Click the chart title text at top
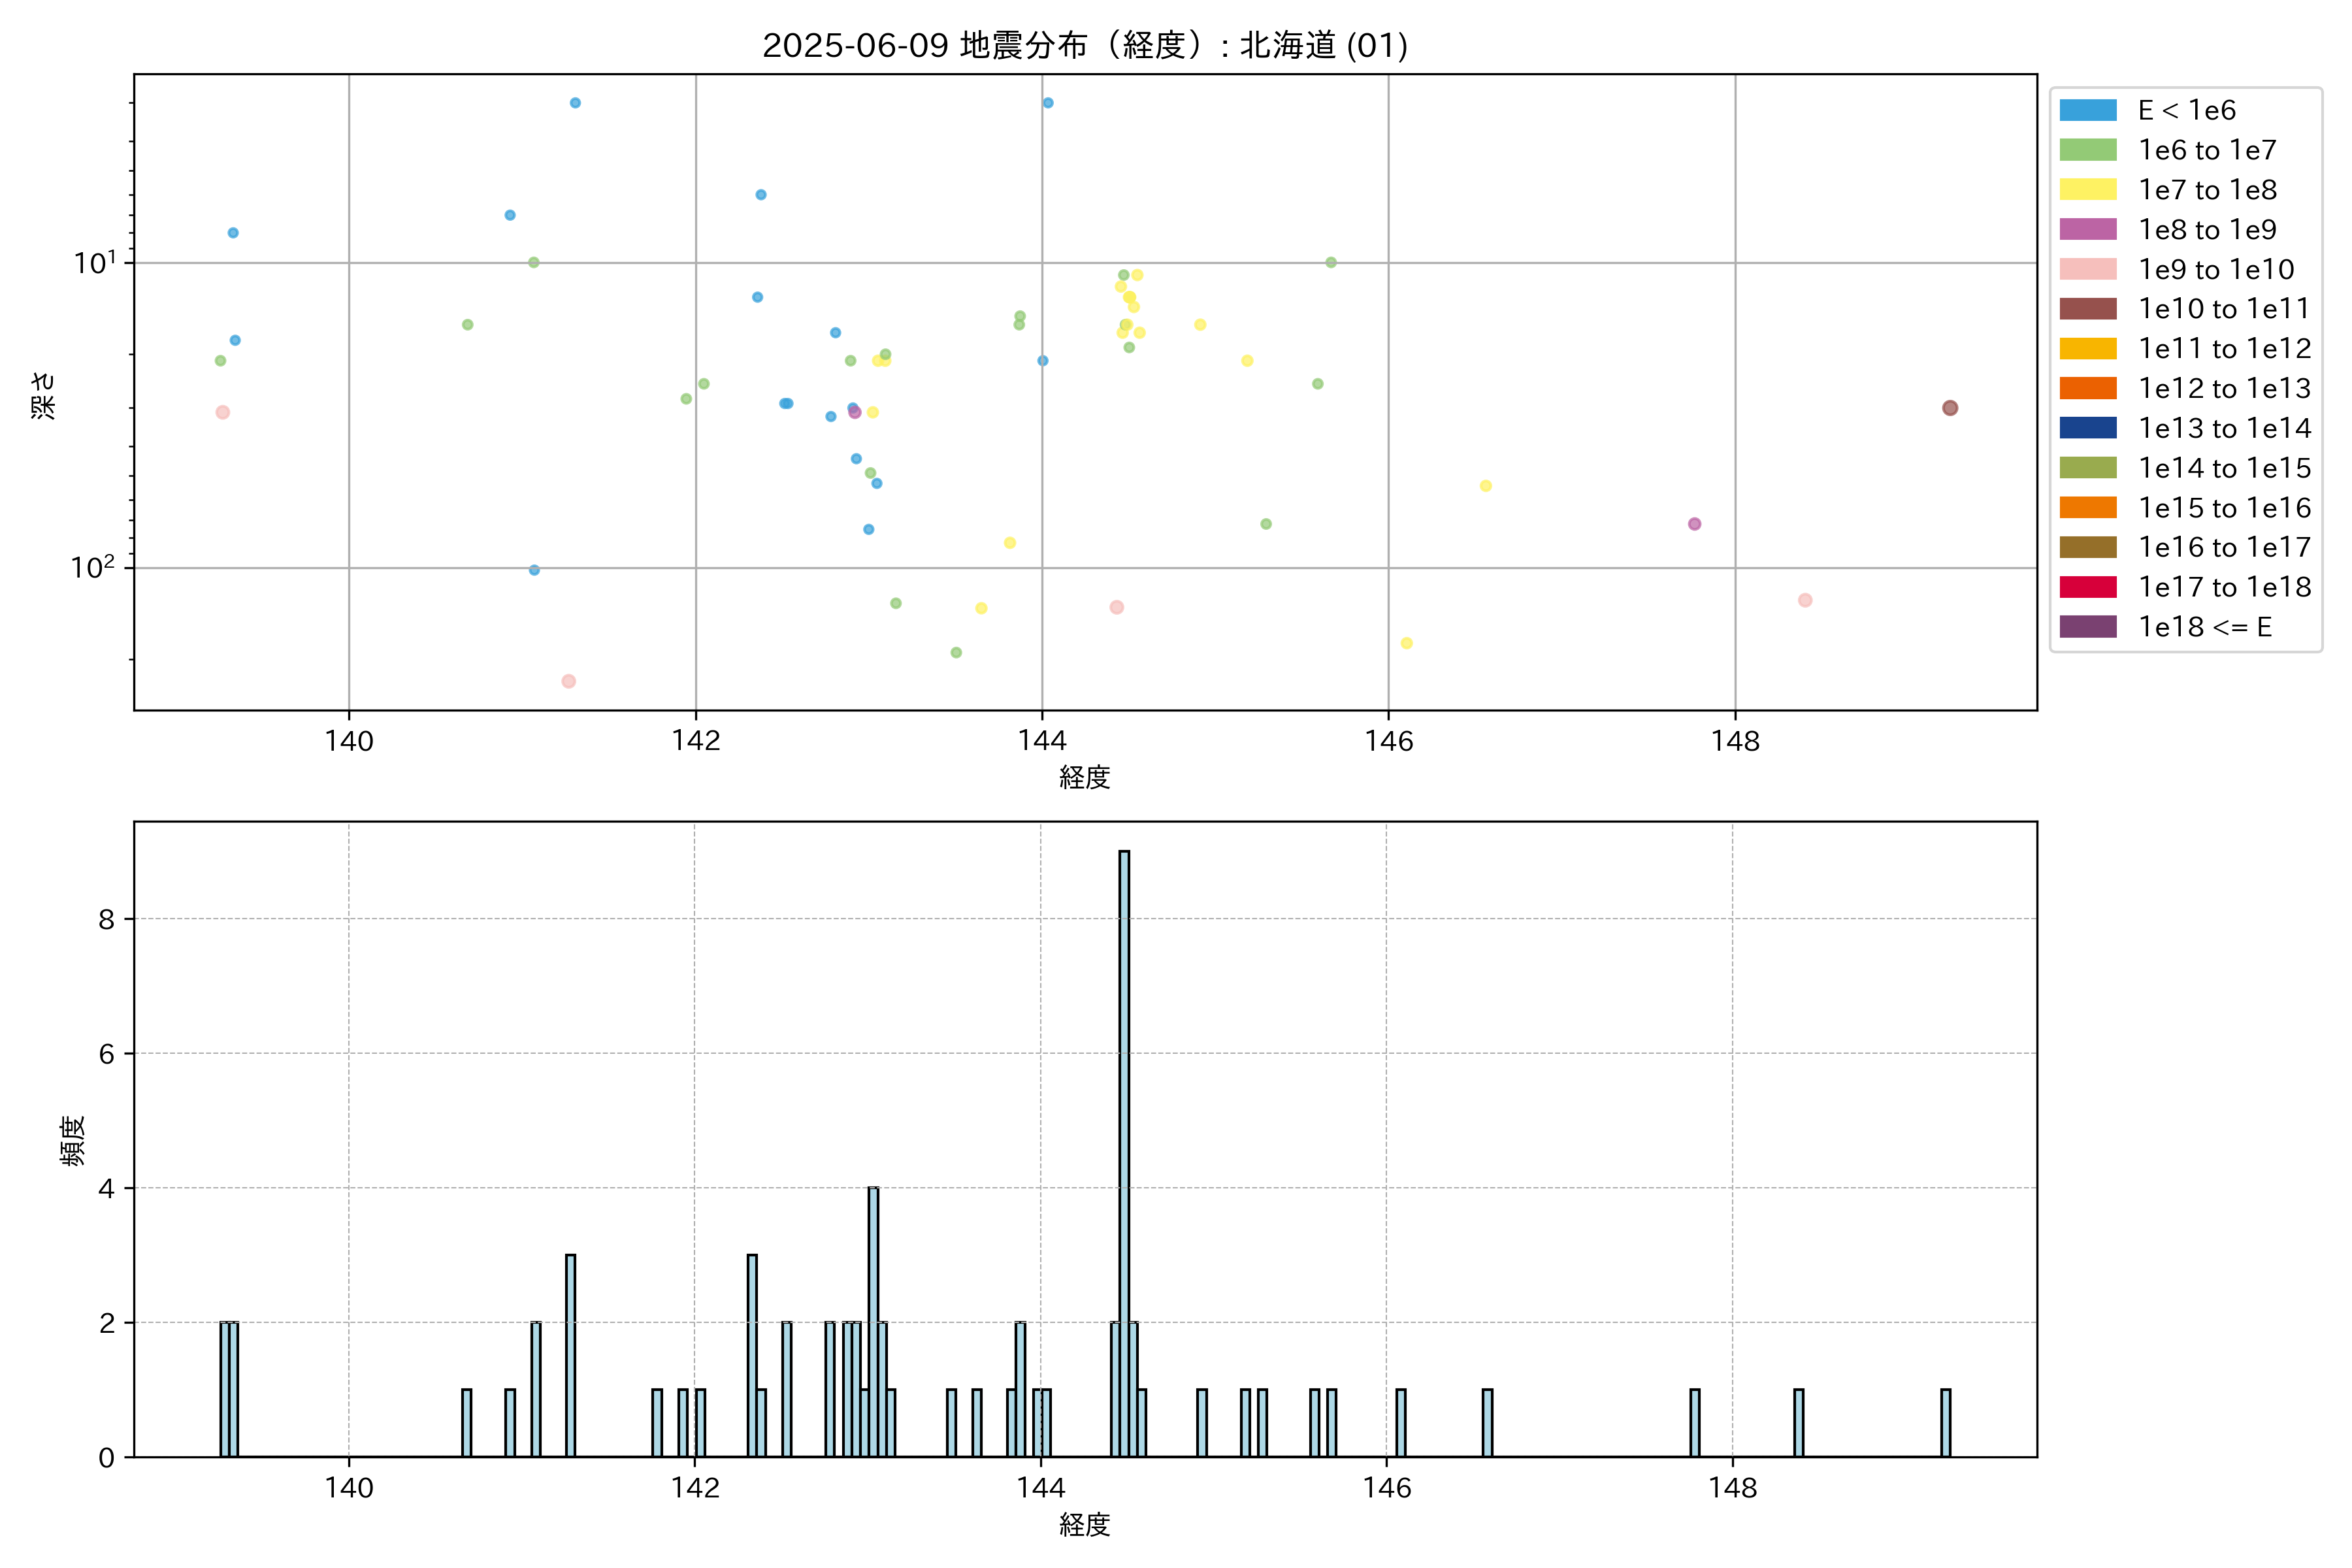2352x1568 pixels. pos(1084,46)
